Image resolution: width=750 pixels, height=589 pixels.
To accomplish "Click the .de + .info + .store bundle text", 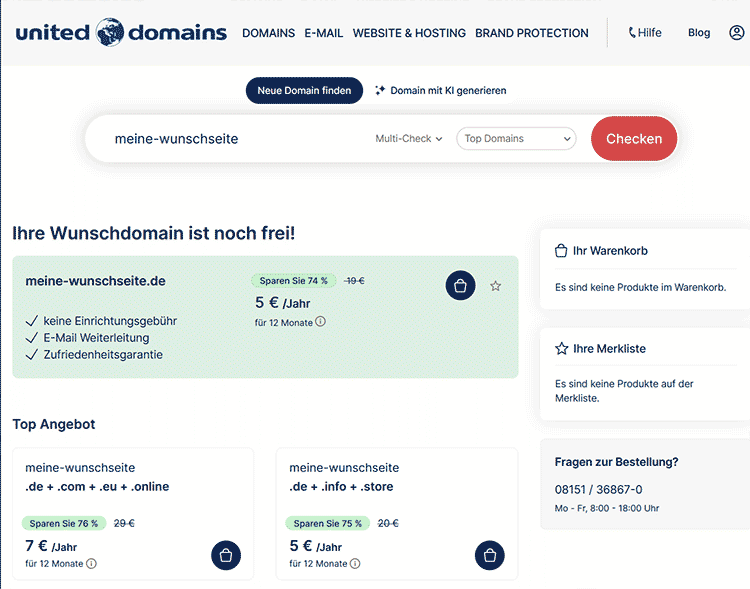I will [341, 487].
